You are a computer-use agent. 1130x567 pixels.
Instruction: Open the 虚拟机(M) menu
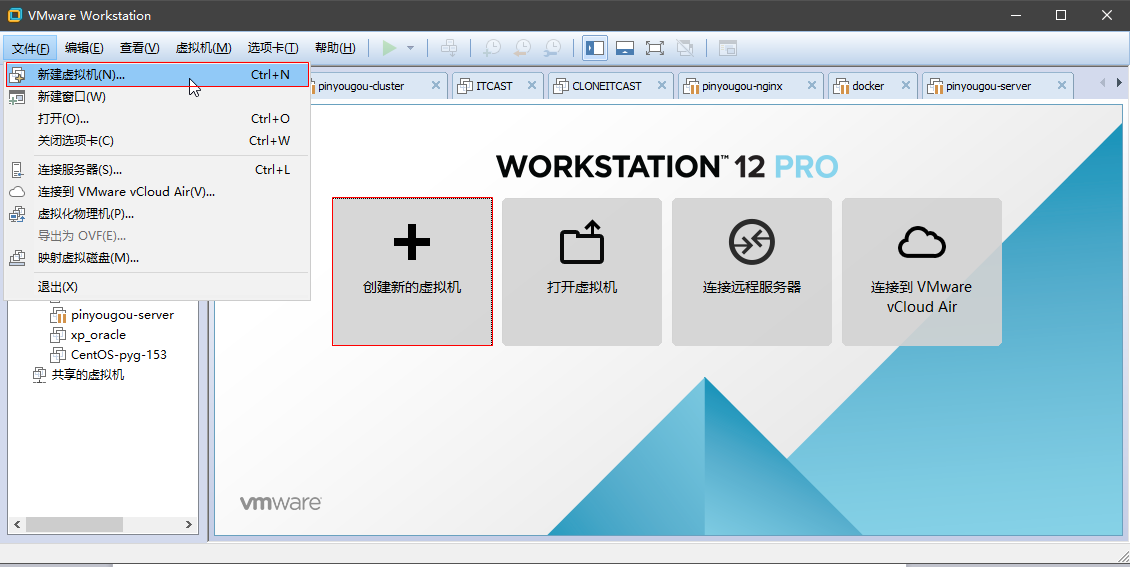pyautogui.click(x=203, y=48)
